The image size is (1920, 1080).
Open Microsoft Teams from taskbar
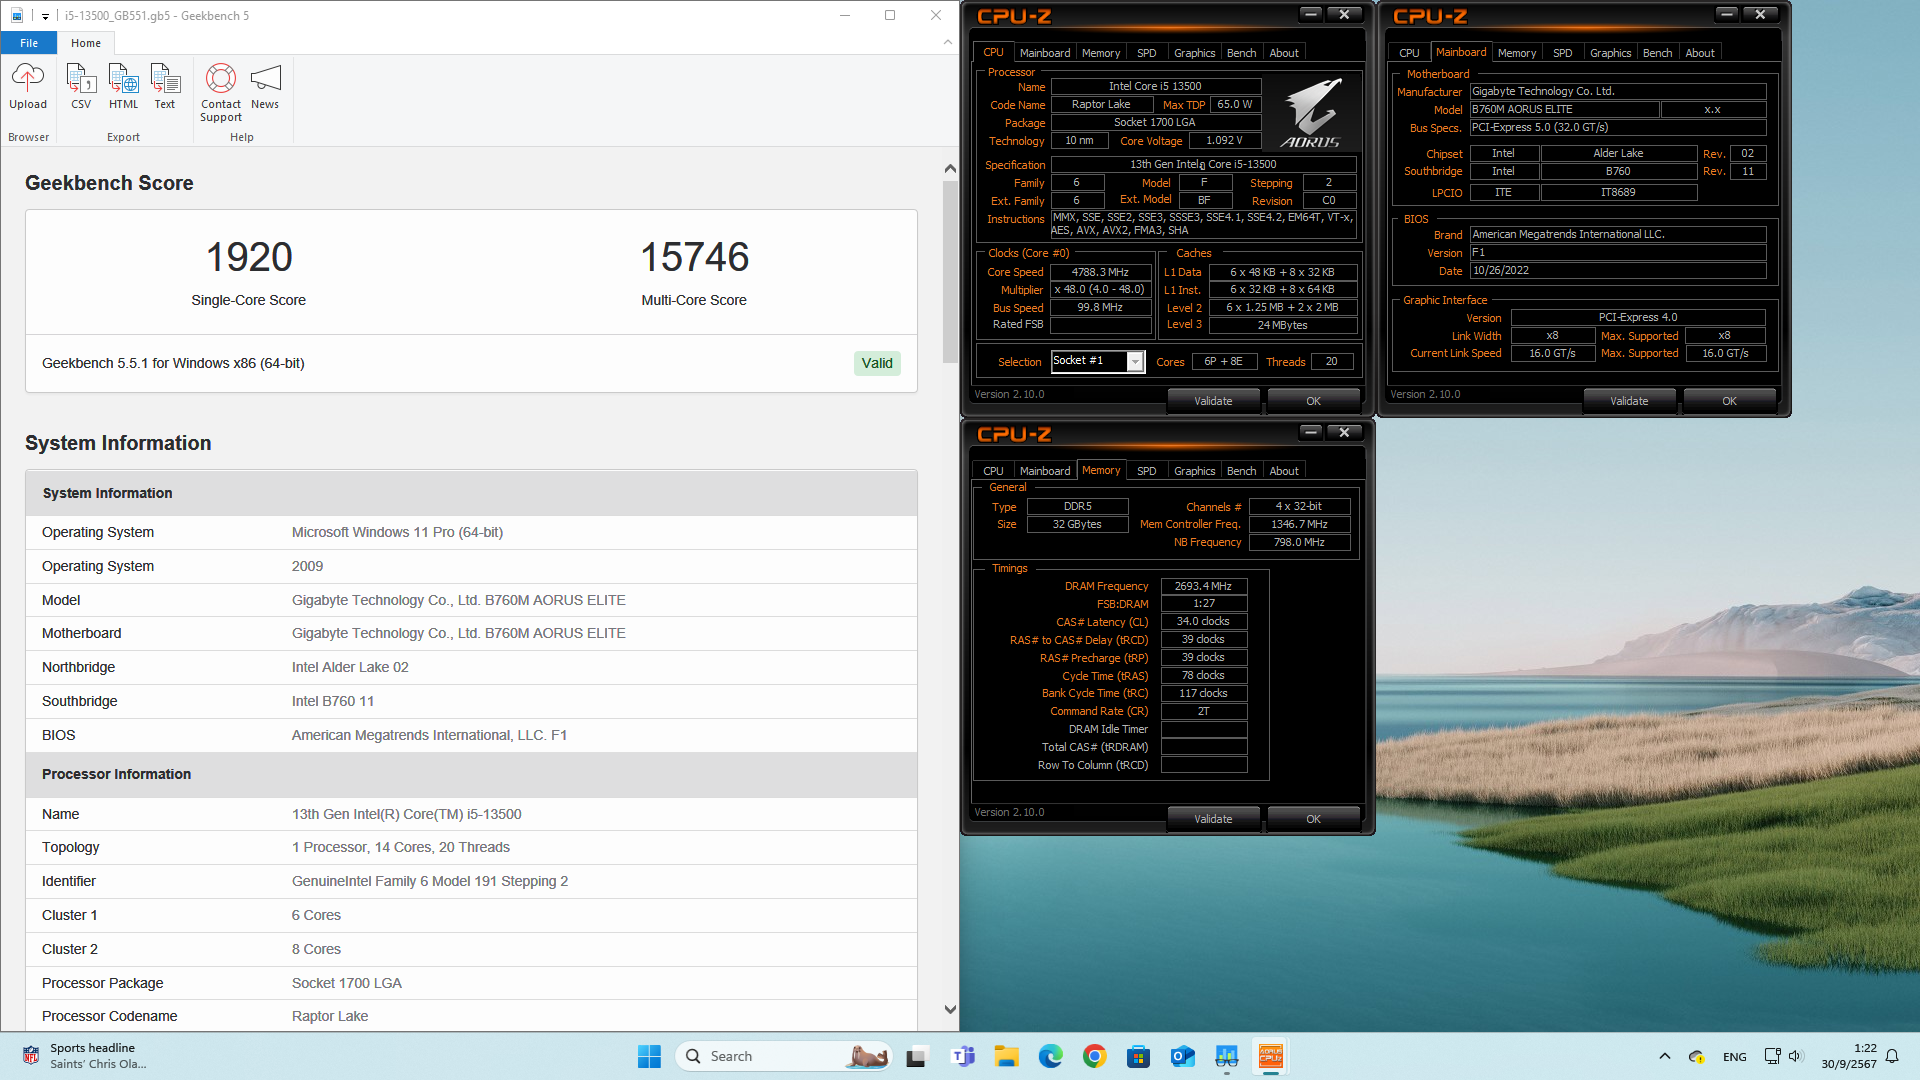[x=963, y=1056]
